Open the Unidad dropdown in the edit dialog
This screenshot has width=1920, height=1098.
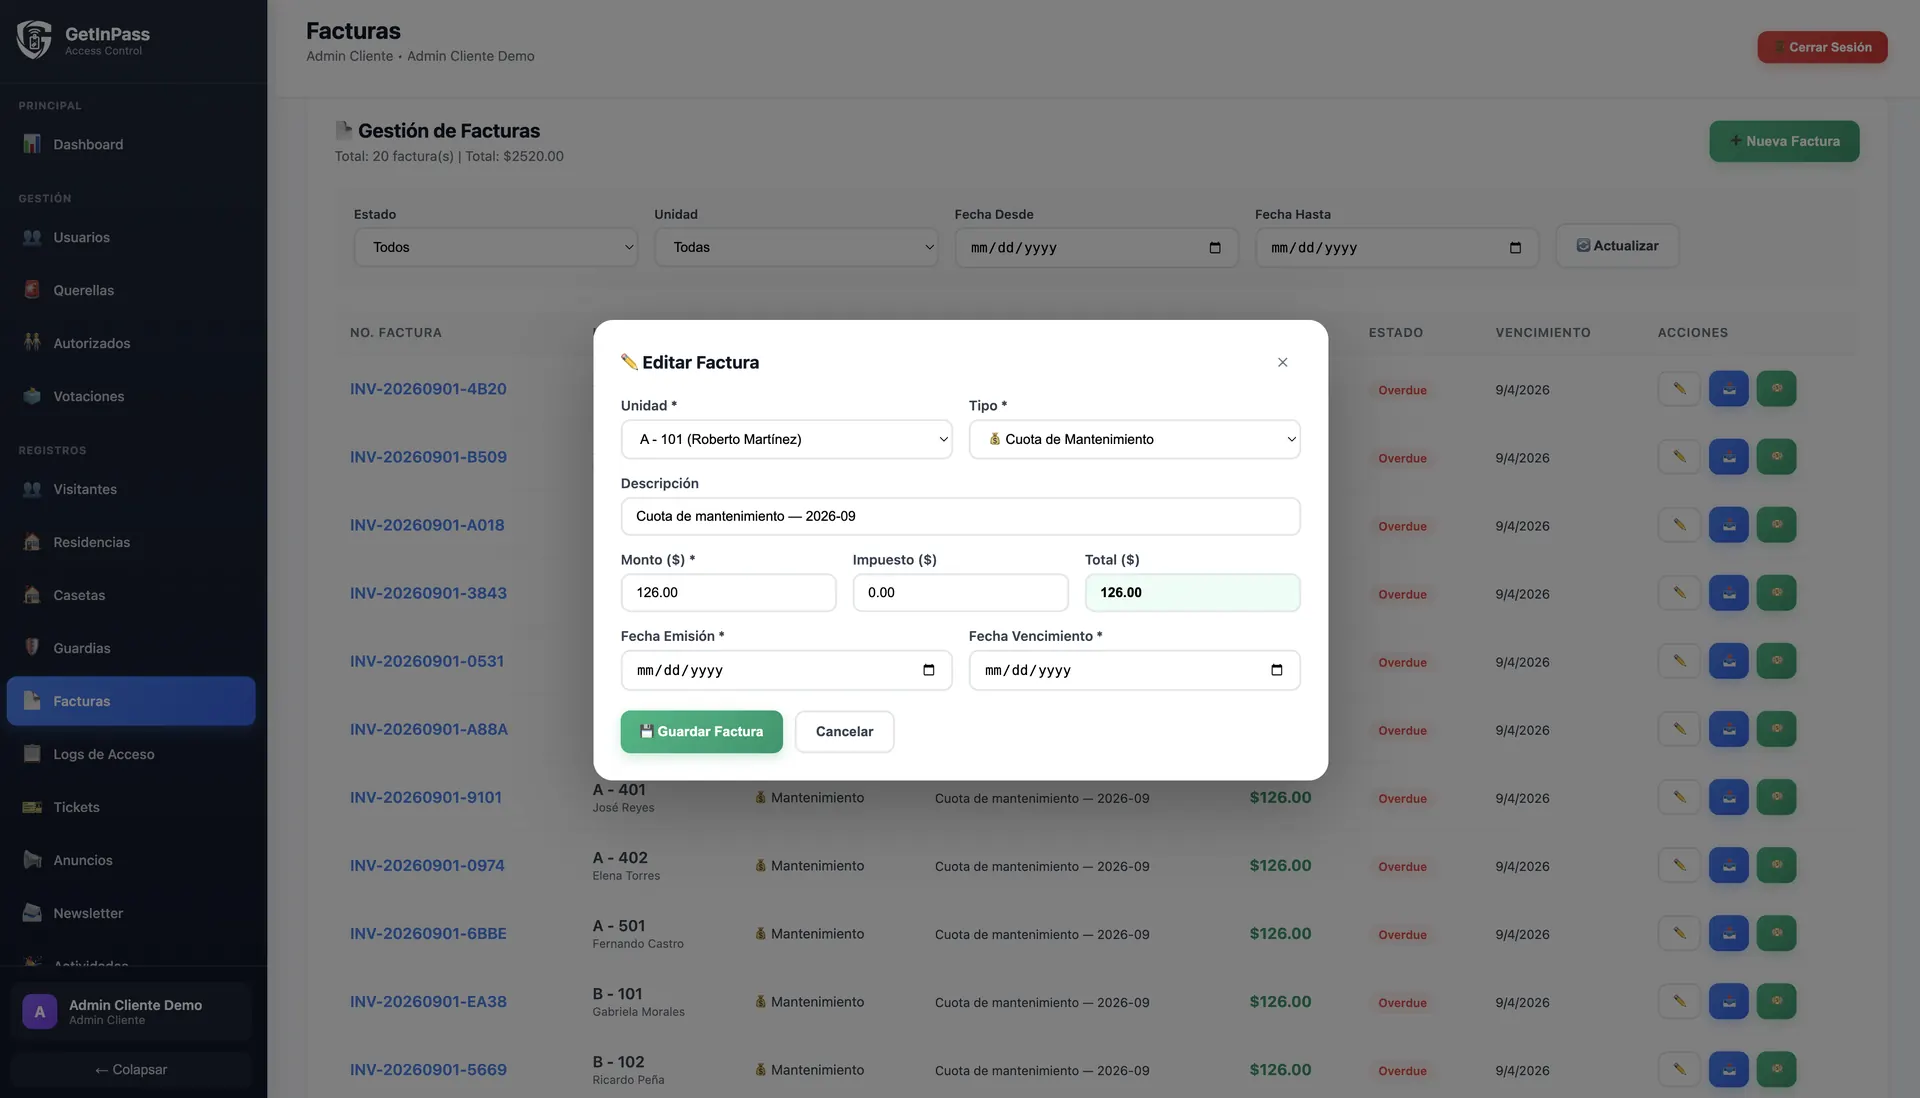(x=786, y=439)
